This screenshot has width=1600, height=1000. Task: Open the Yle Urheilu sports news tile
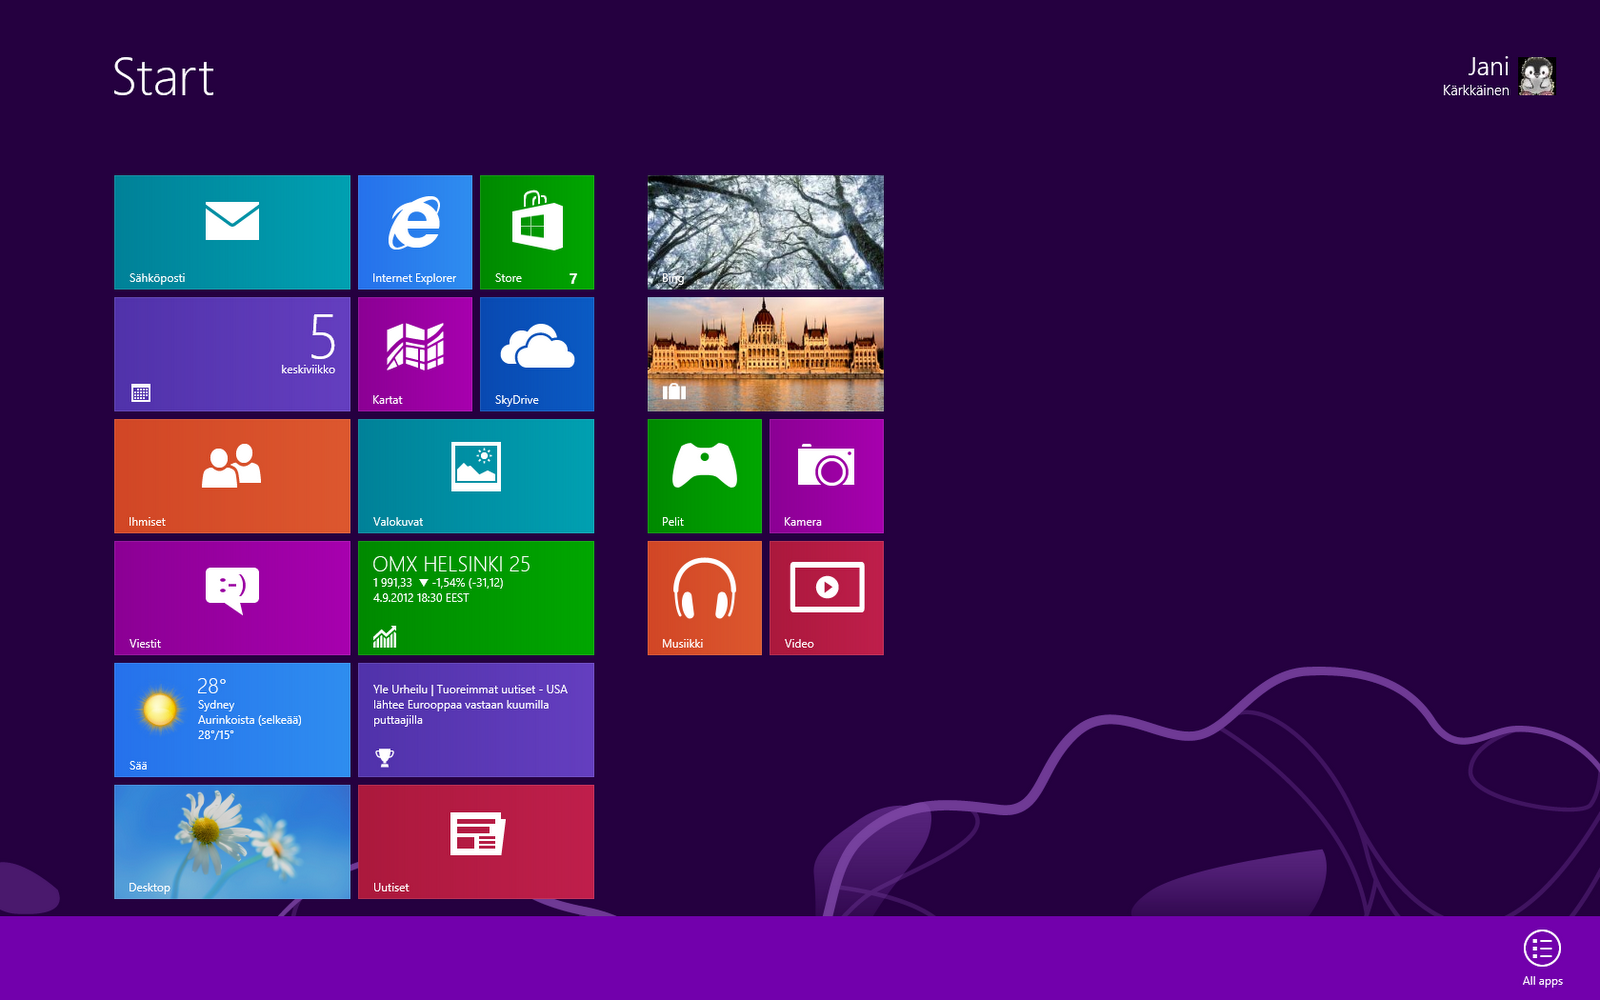[x=476, y=720]
